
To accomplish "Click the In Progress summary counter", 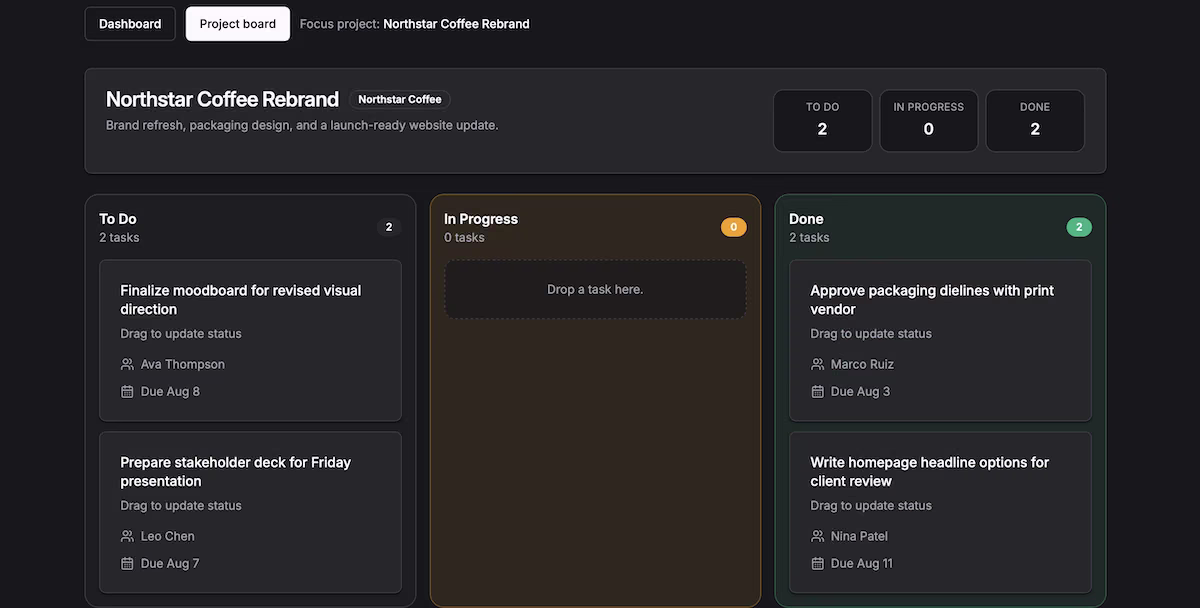I will point(928,121).
